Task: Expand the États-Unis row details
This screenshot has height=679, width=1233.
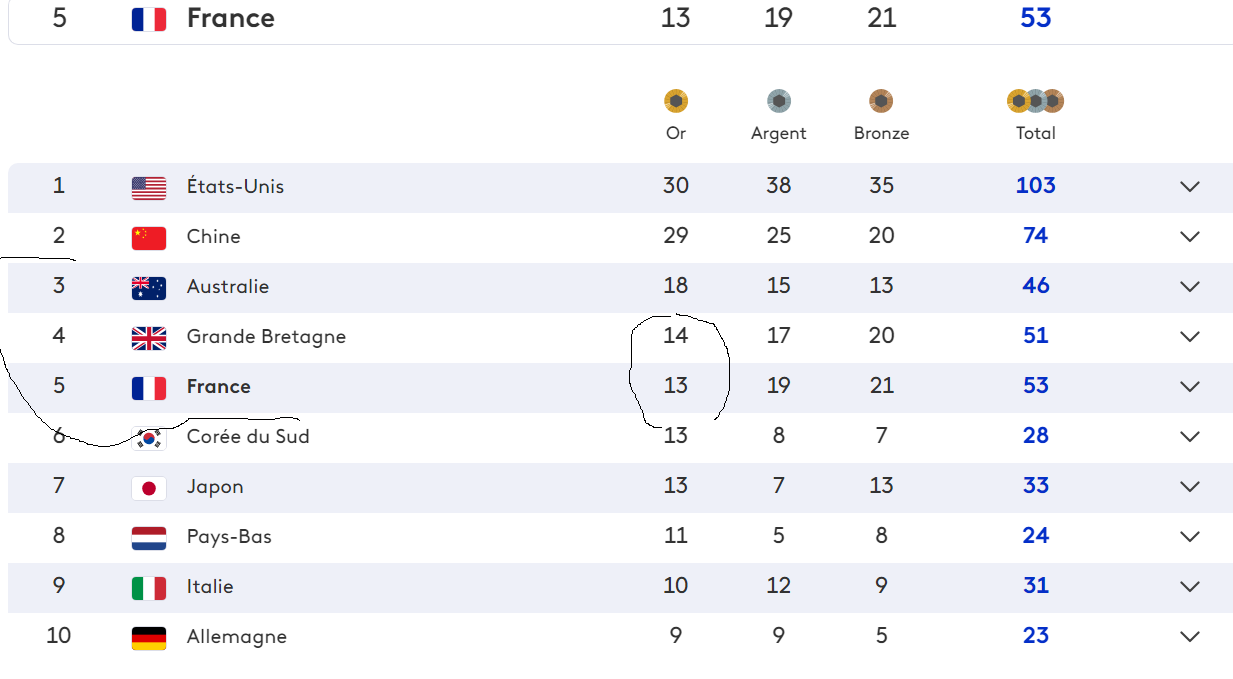Action: [x=1189, y=186]
